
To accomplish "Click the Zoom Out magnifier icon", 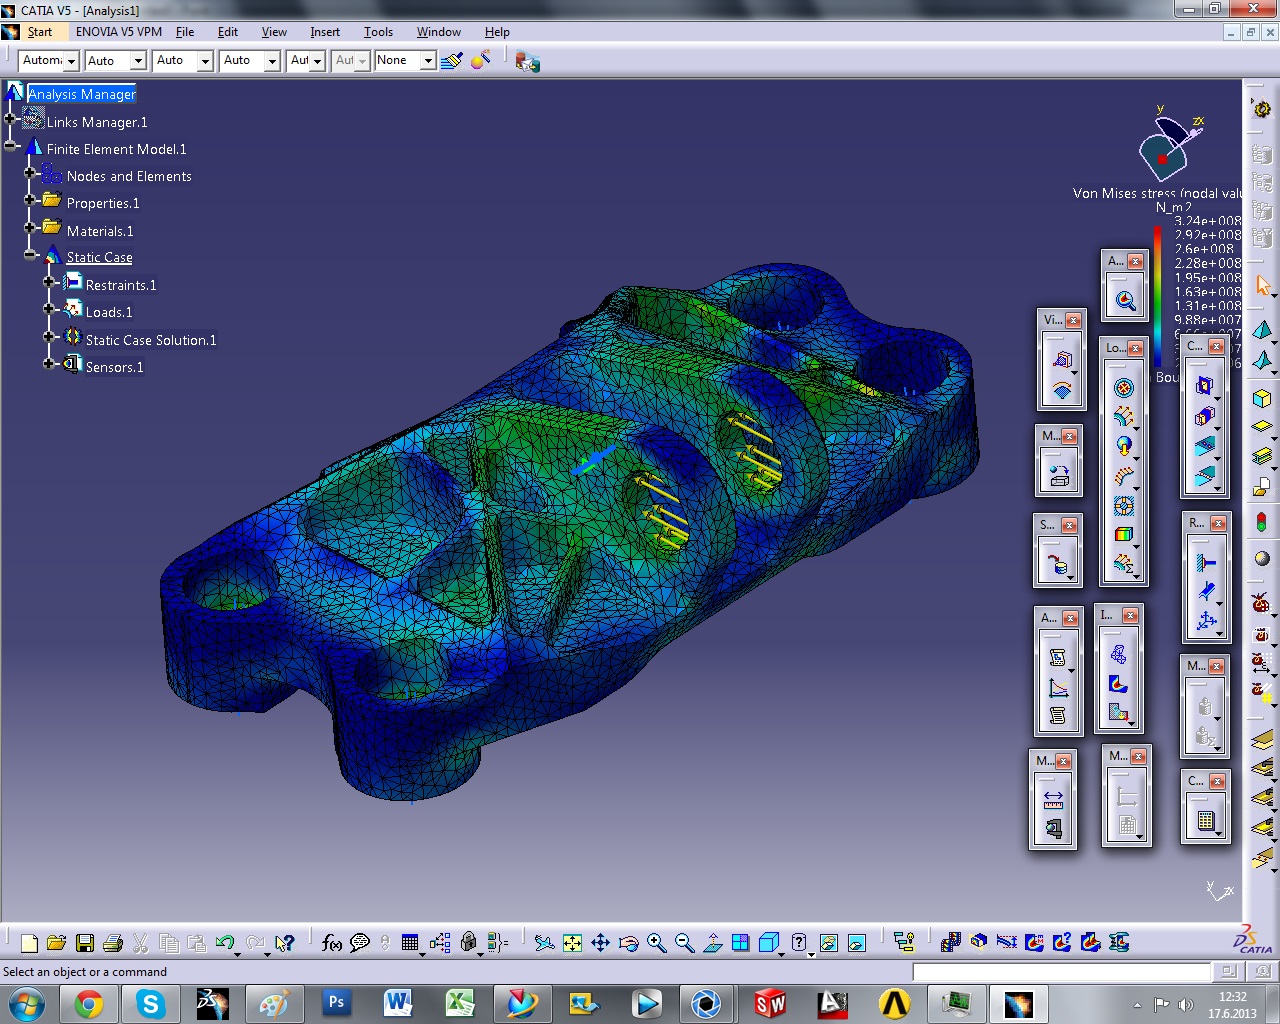I will (684, 943).
